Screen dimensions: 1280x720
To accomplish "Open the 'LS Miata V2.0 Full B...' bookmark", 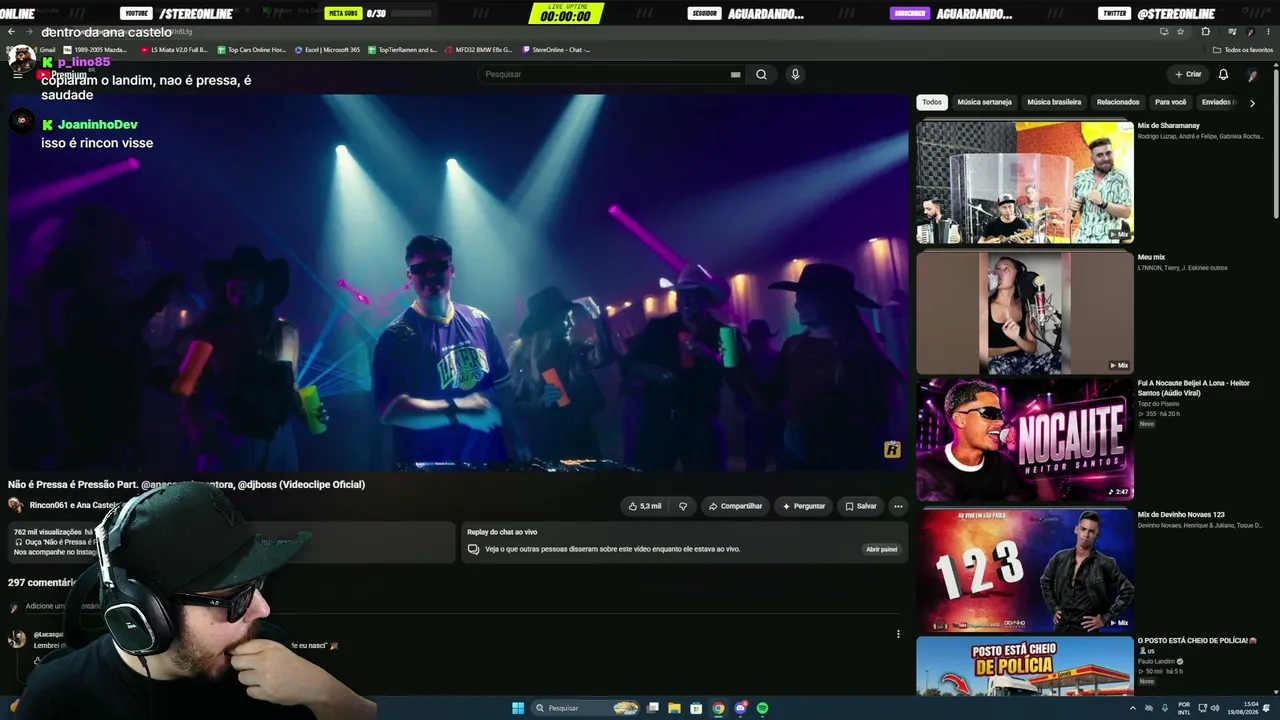I will (174, 49).
